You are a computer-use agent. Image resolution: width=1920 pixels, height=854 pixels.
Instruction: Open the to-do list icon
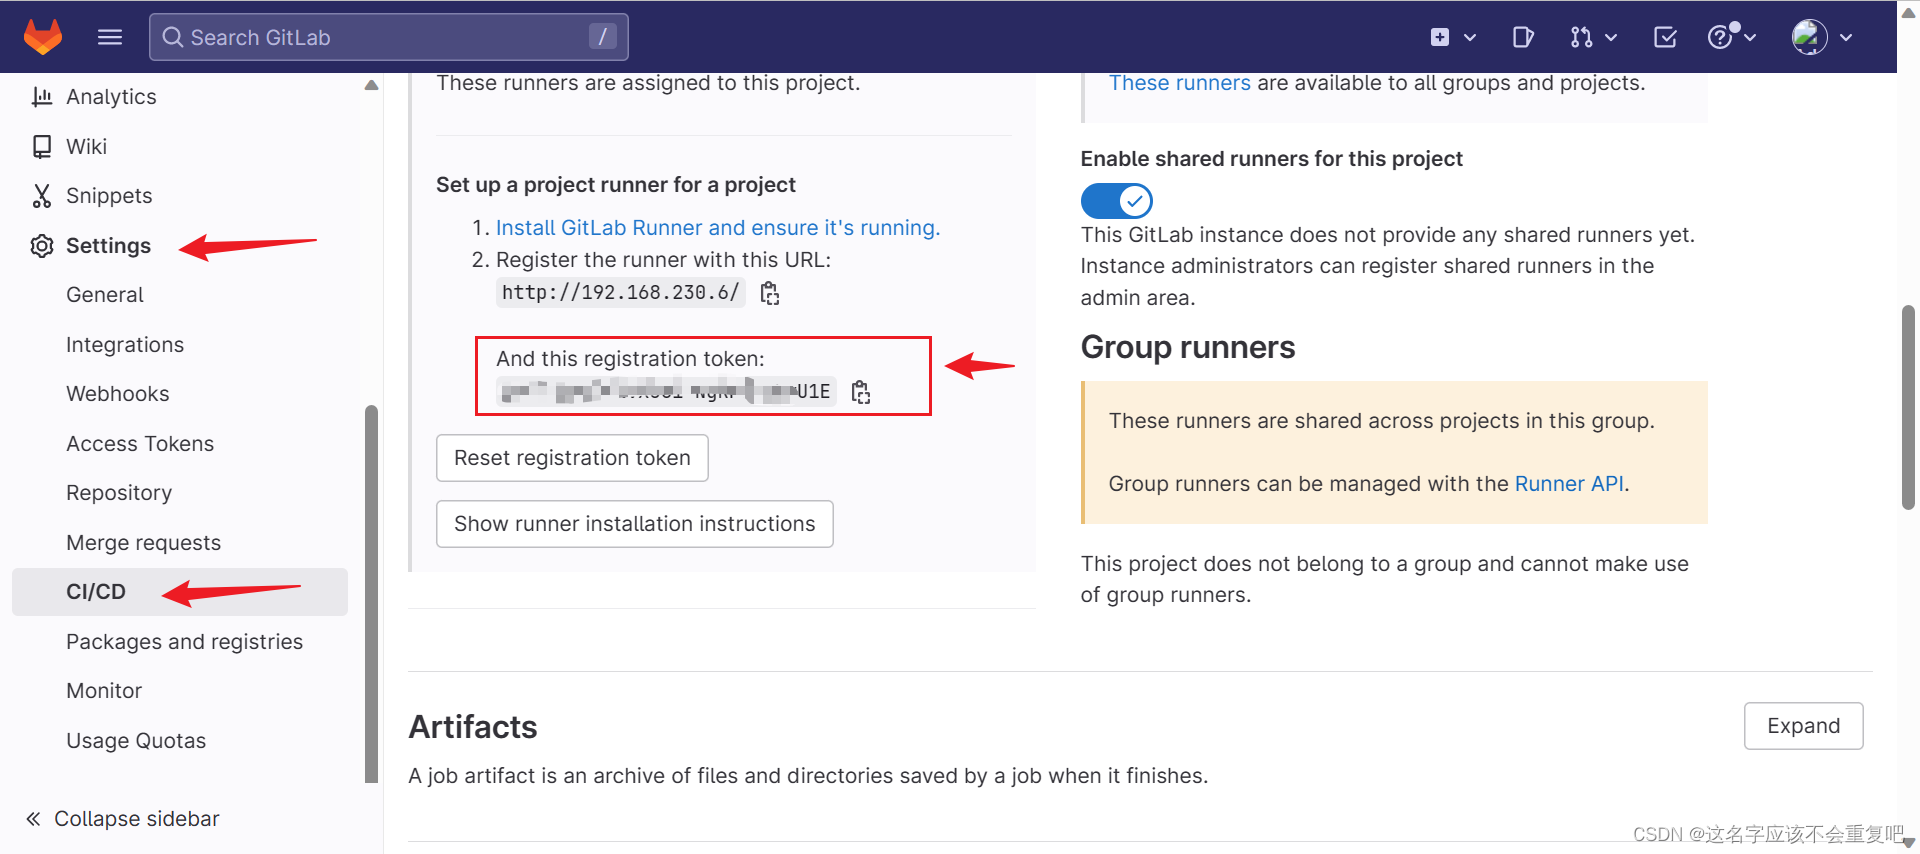[x=1665, y=37]
